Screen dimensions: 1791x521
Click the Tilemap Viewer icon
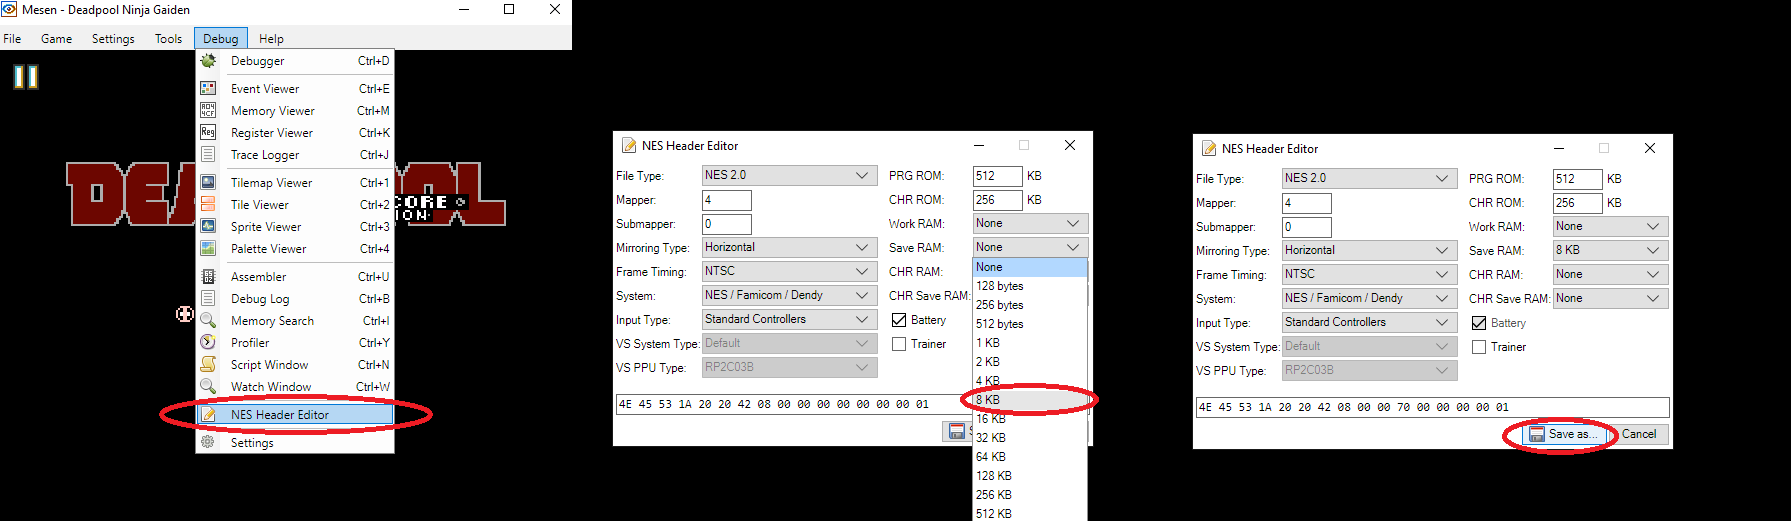tap(208, 182)
